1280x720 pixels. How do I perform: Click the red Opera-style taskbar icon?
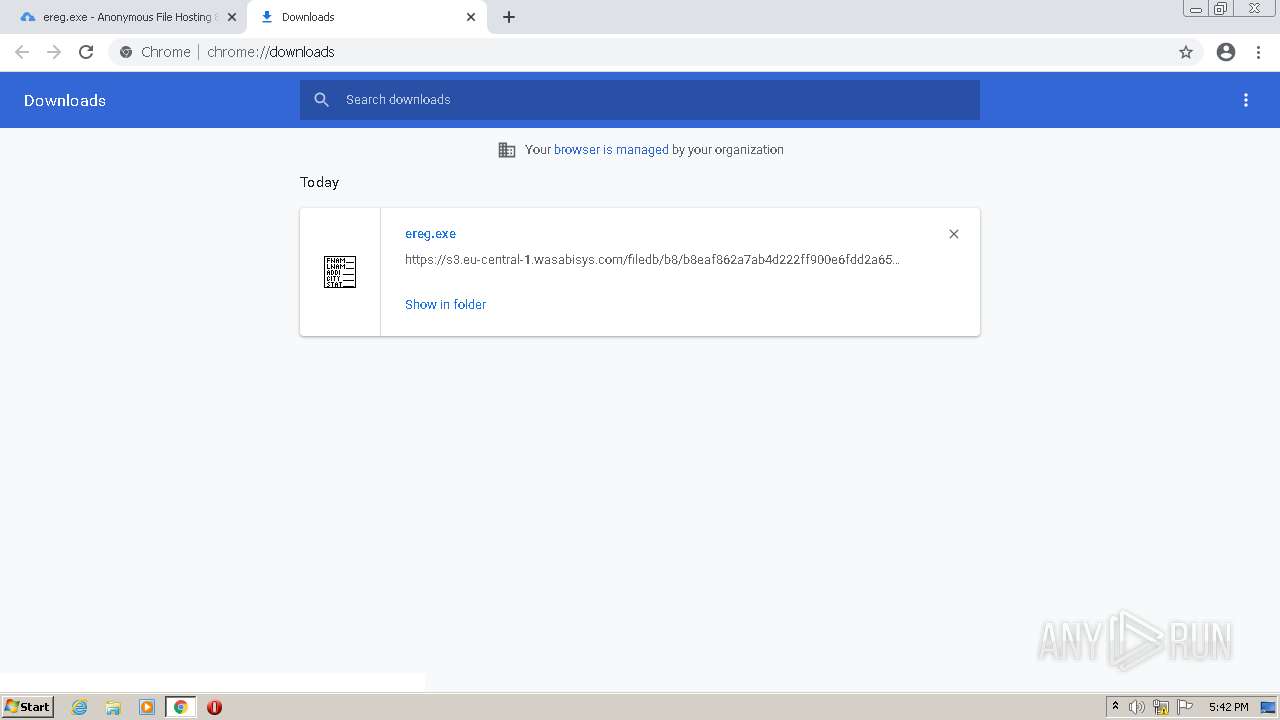pyautogui.click(x=214, y=707)
